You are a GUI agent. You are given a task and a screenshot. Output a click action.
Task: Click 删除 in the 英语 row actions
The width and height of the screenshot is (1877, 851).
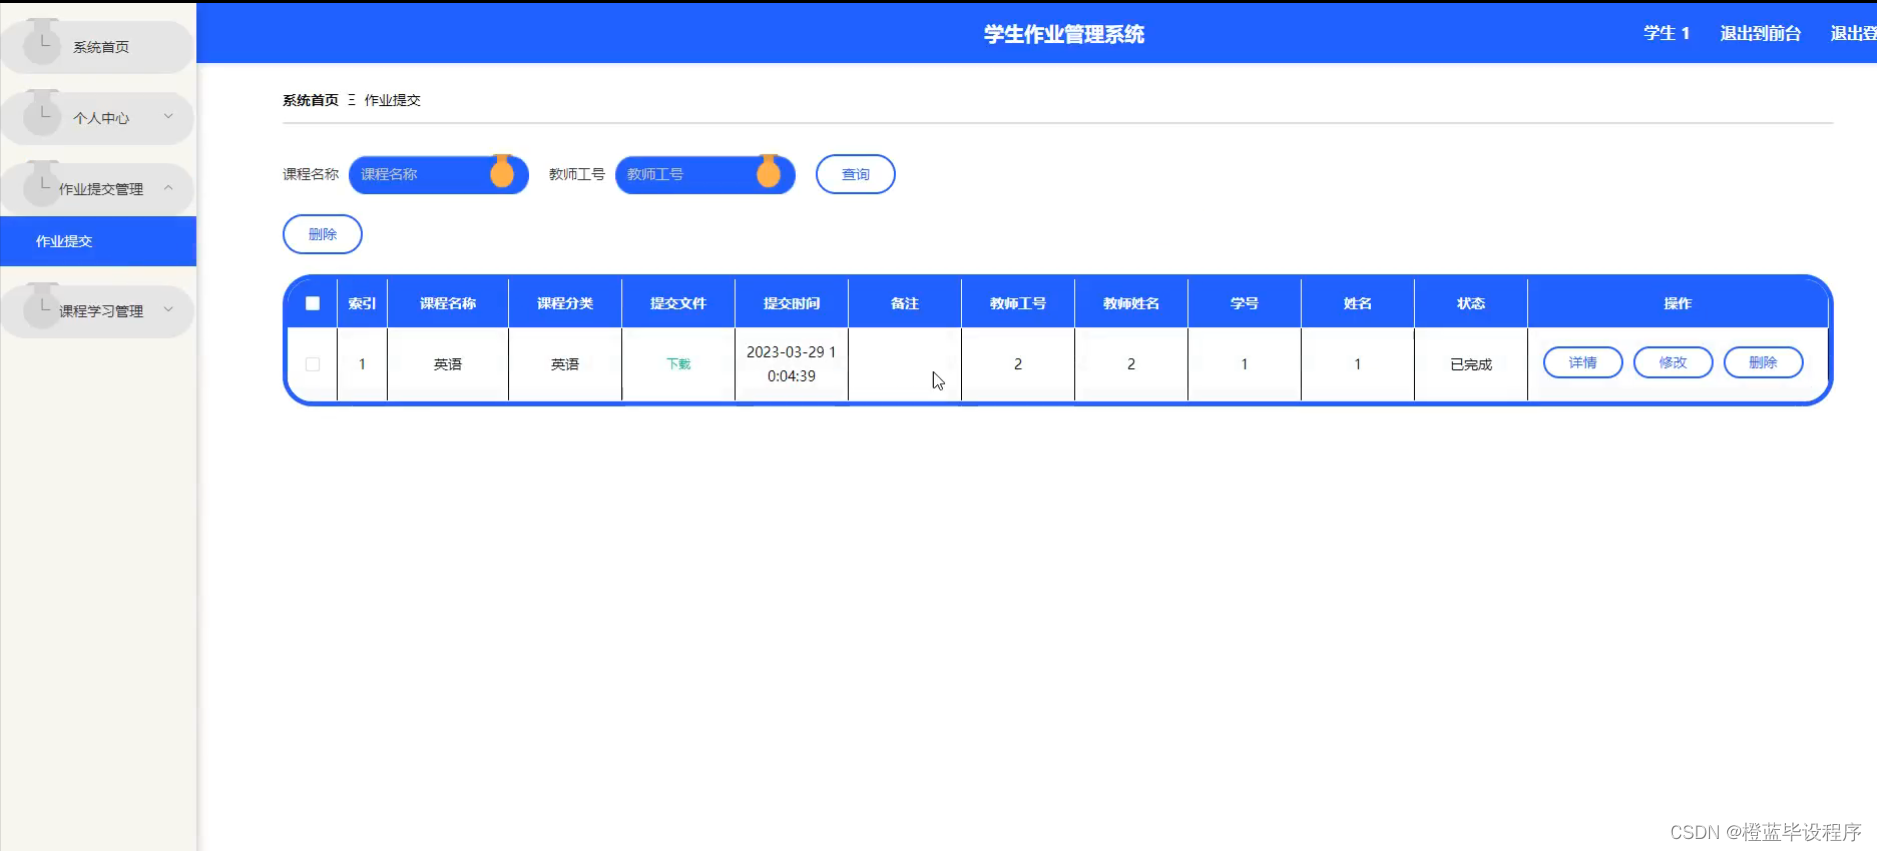click(1763, 362)
